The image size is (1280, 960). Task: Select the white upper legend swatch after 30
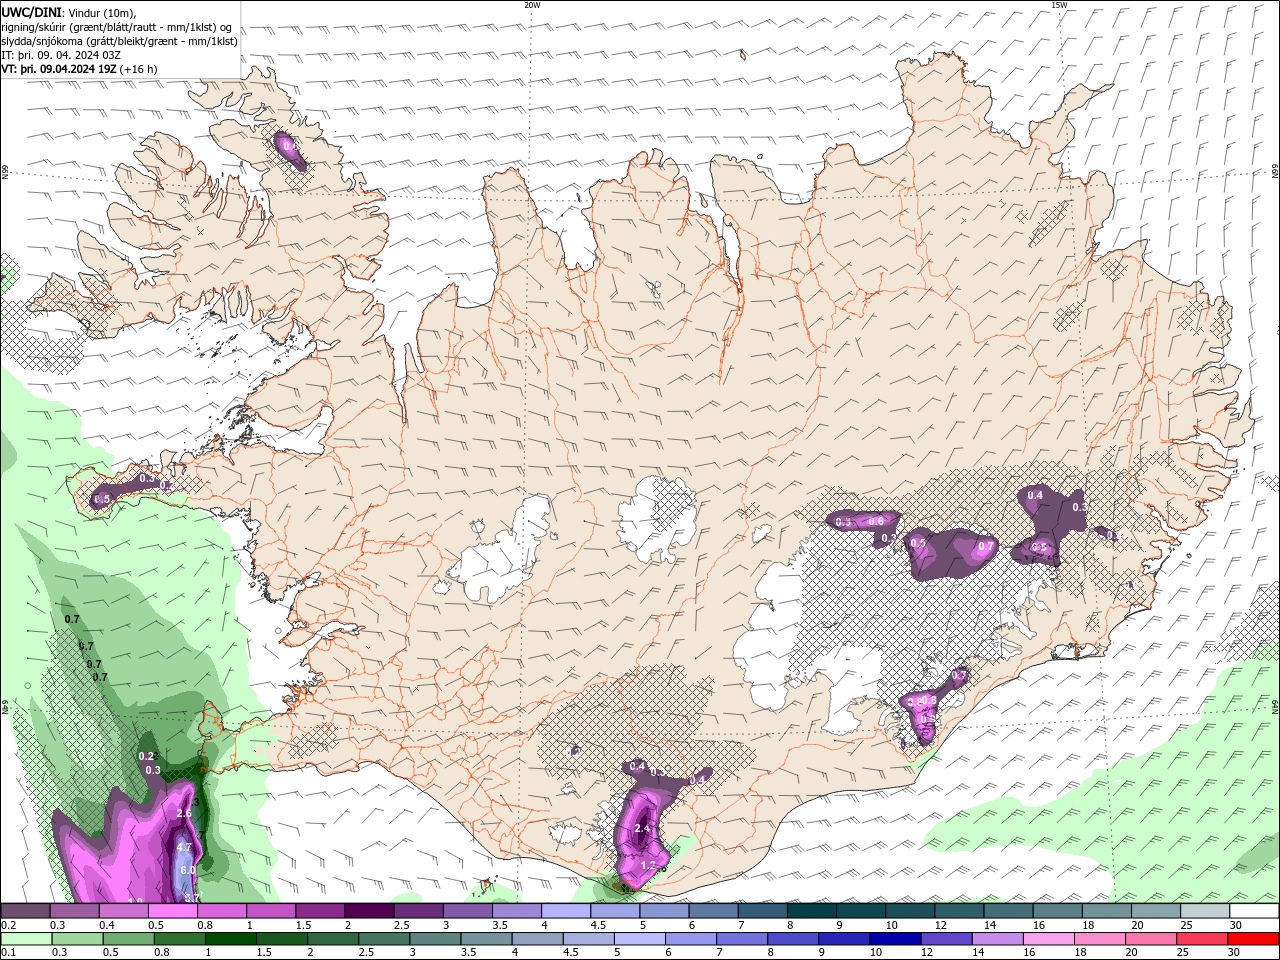(x=1254, y=911)
